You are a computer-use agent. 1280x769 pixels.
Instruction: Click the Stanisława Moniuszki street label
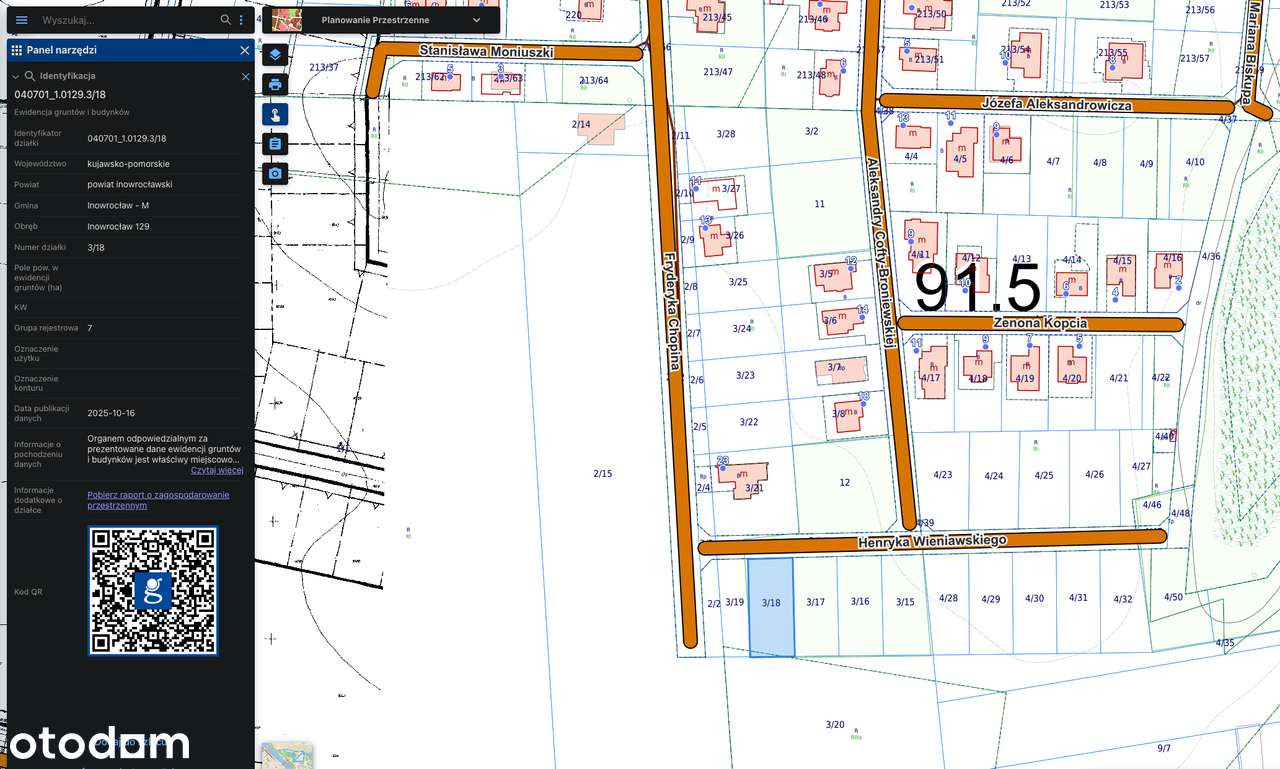pos(486,50)
